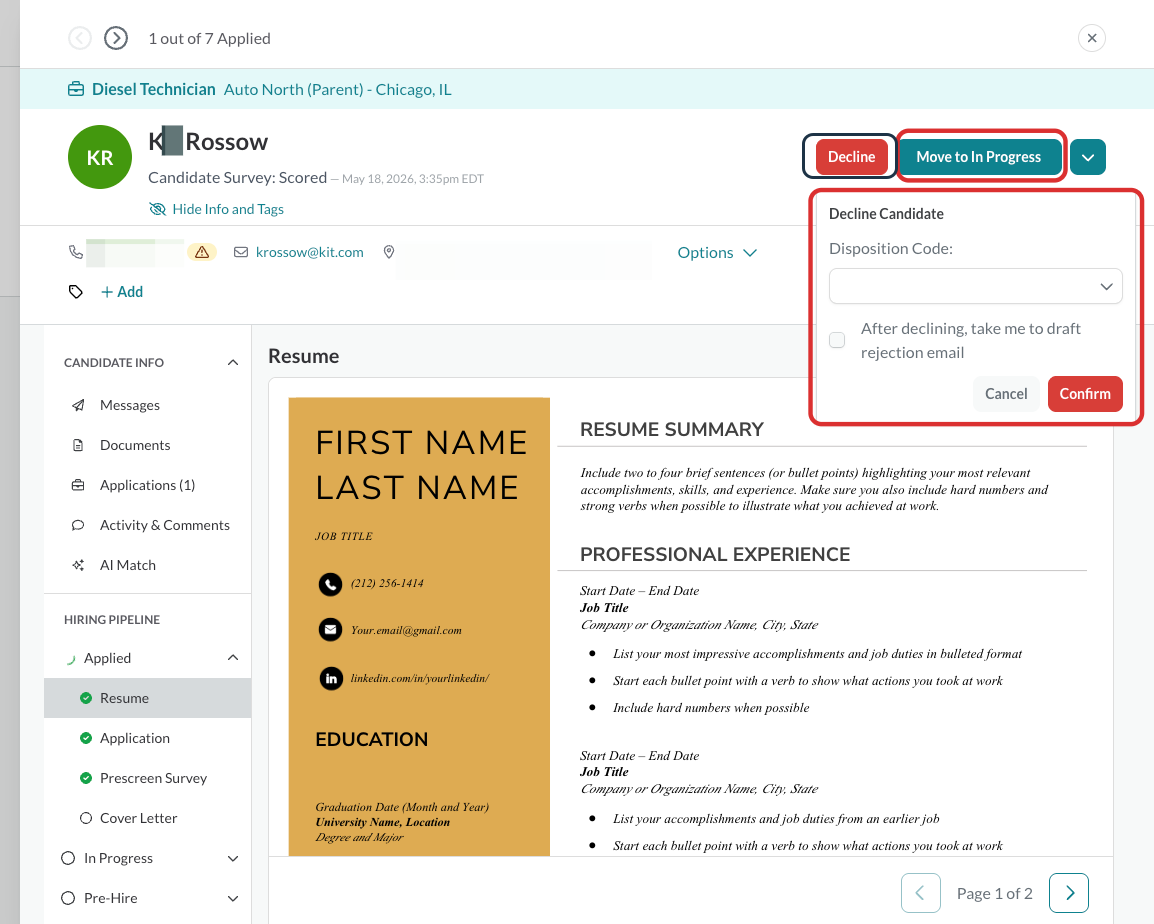1154x924 pixels.
Task: Select the Cover Letter step
Action: tap(147, 818)
